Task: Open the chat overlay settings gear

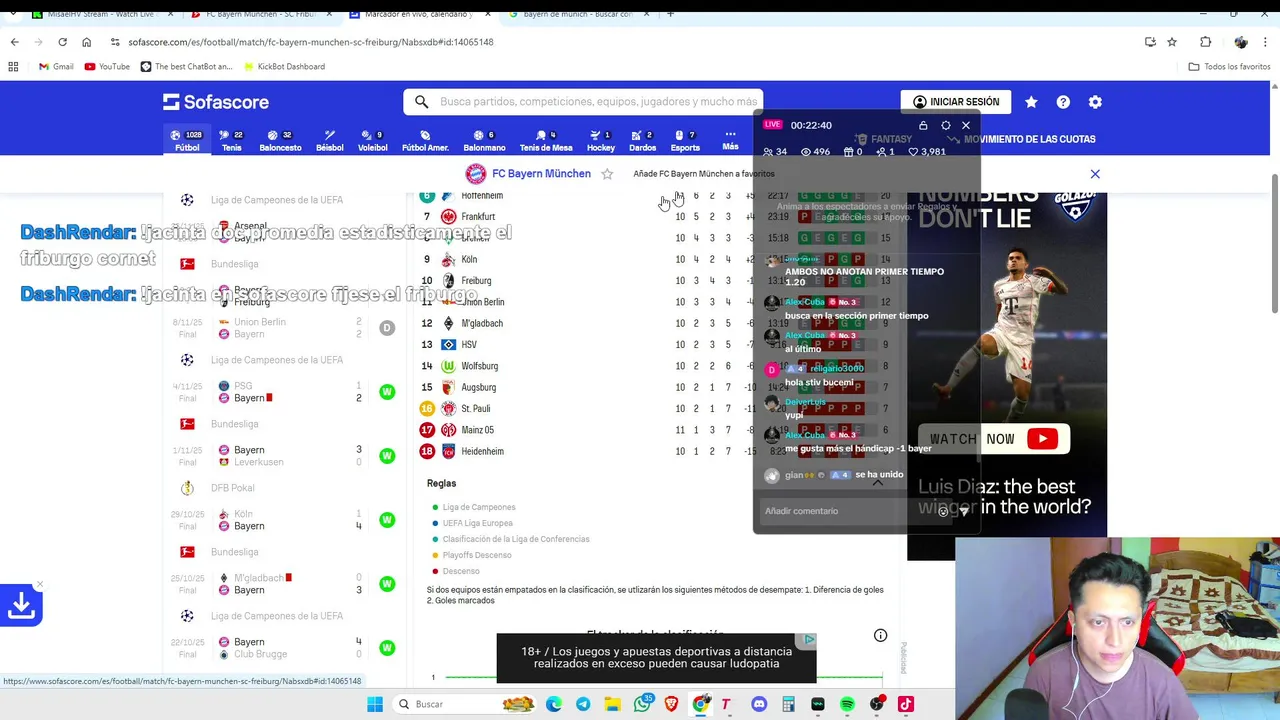Action: pos(945,125)
